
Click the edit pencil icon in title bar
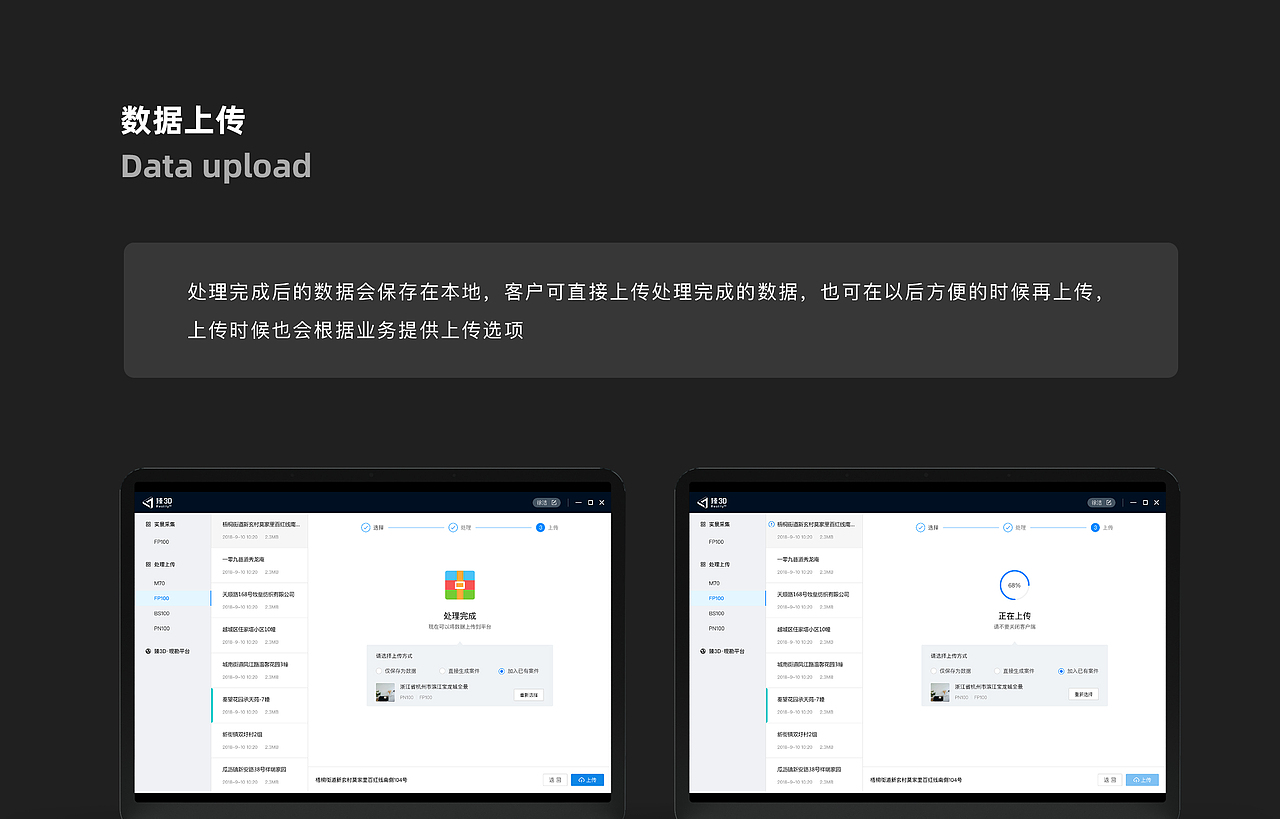(x=554, y=502)
